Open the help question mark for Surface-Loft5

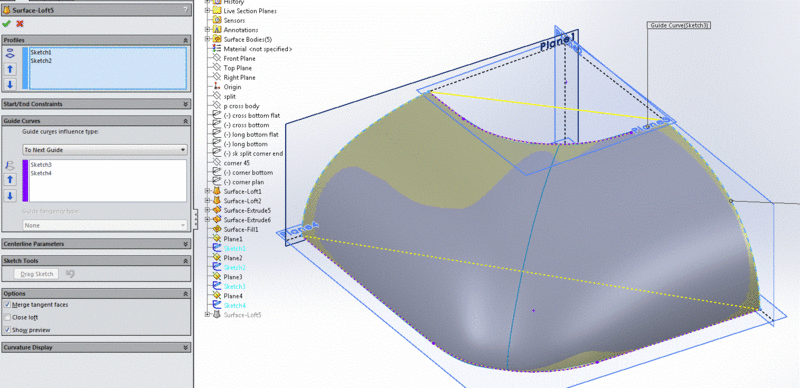[x=185, y=9]
